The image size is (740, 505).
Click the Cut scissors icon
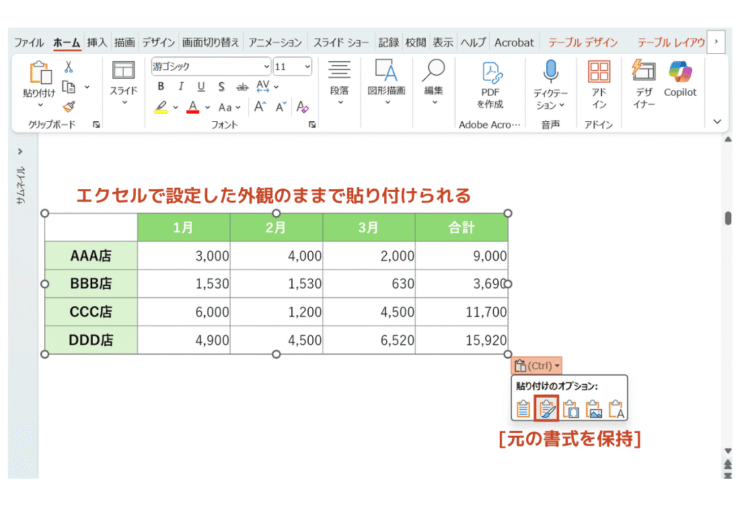click(69, 67)
